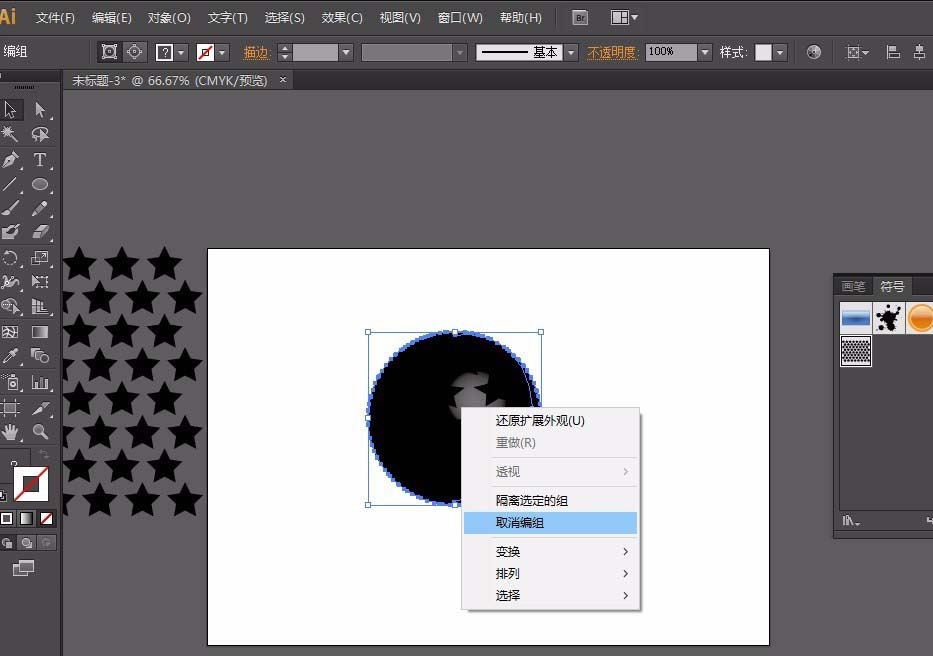The width and height of the screenshot is (933, 656).
Task: Choose 取消编组 from the context menu
Action: (x=521, y=522)
